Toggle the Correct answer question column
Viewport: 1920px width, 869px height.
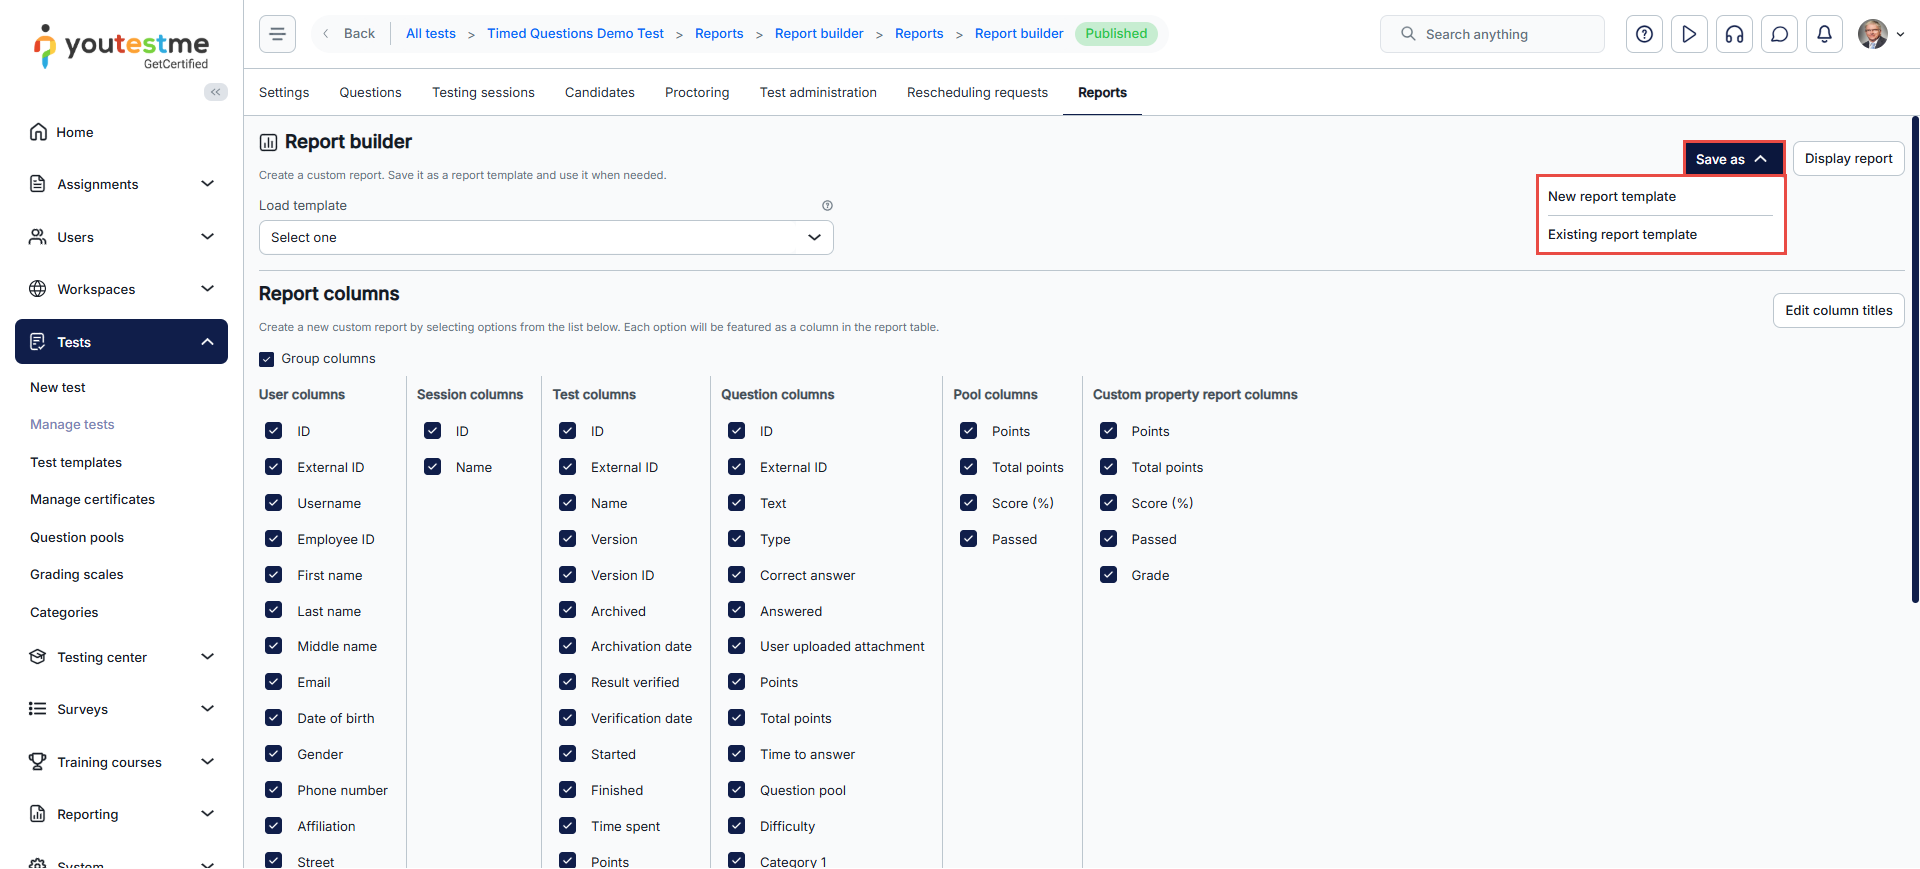click(737, 575)
